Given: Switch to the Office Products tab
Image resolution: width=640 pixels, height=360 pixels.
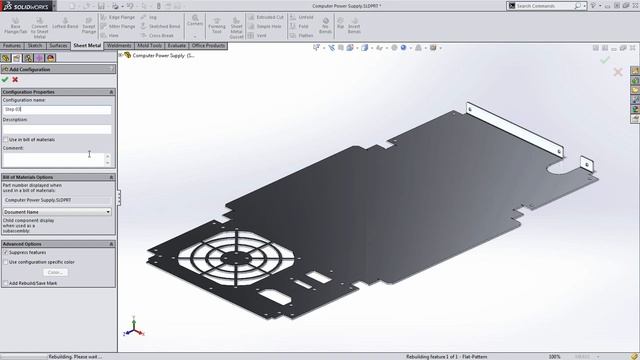Looking at the screenshot, I should [x=208, y=46].
